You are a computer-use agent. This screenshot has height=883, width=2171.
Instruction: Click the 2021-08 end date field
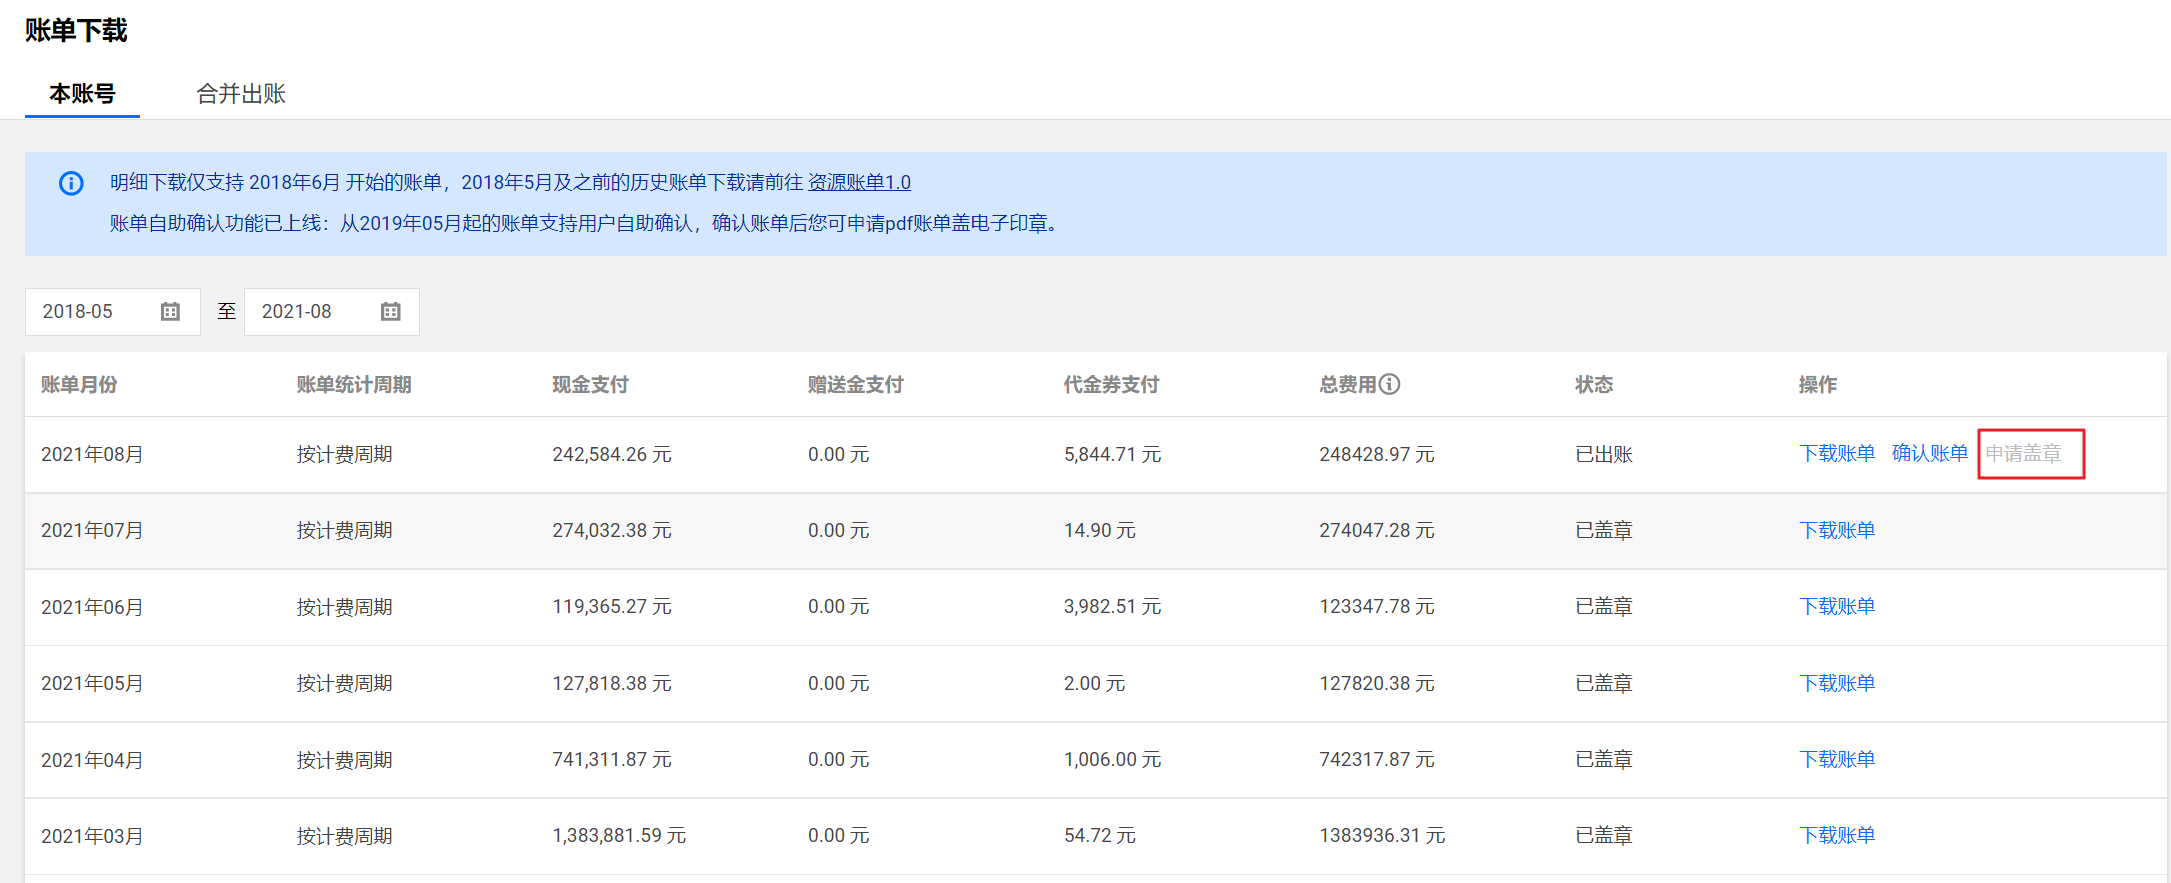[x=332, y=312]
